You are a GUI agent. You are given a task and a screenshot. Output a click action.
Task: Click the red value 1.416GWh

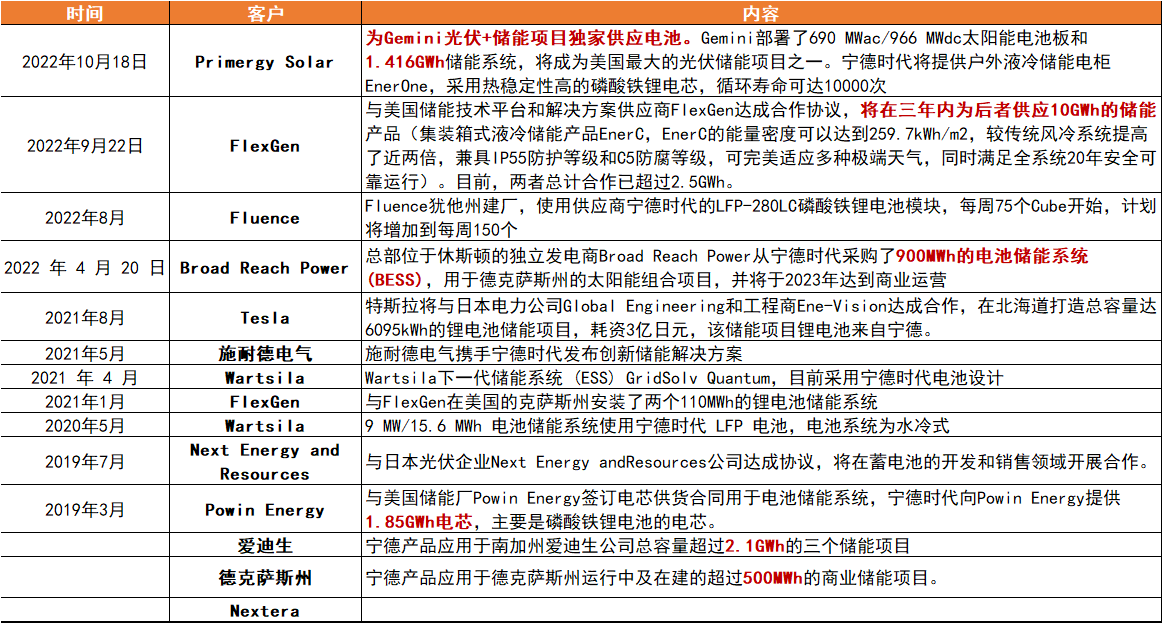point(405,62)
